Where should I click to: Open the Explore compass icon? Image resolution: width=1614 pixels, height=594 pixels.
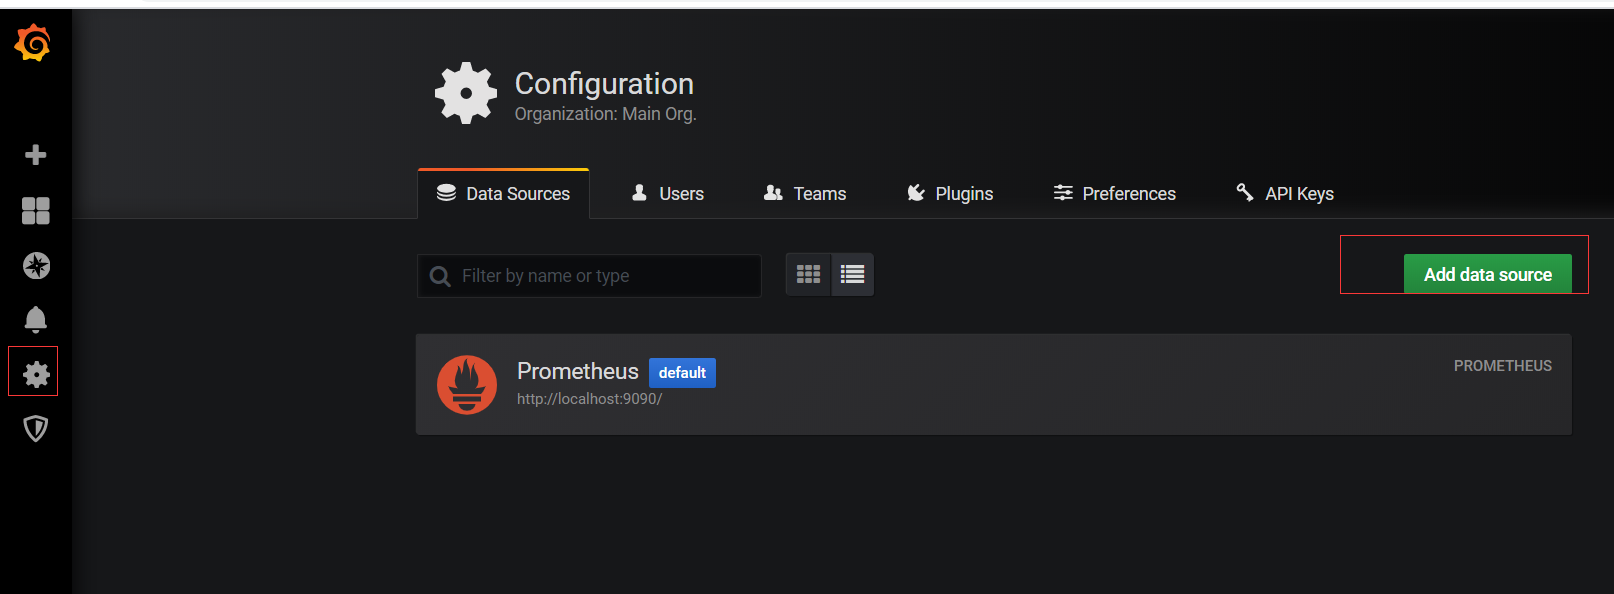(x=36, y=265)
